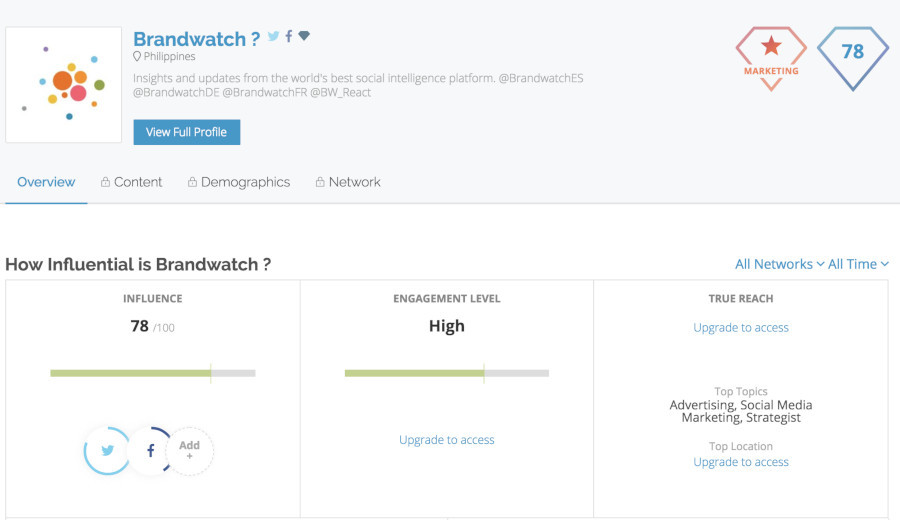900x520 pixels.
Task: Click the 78 /100 influence score
Action: tap(152, 327)
